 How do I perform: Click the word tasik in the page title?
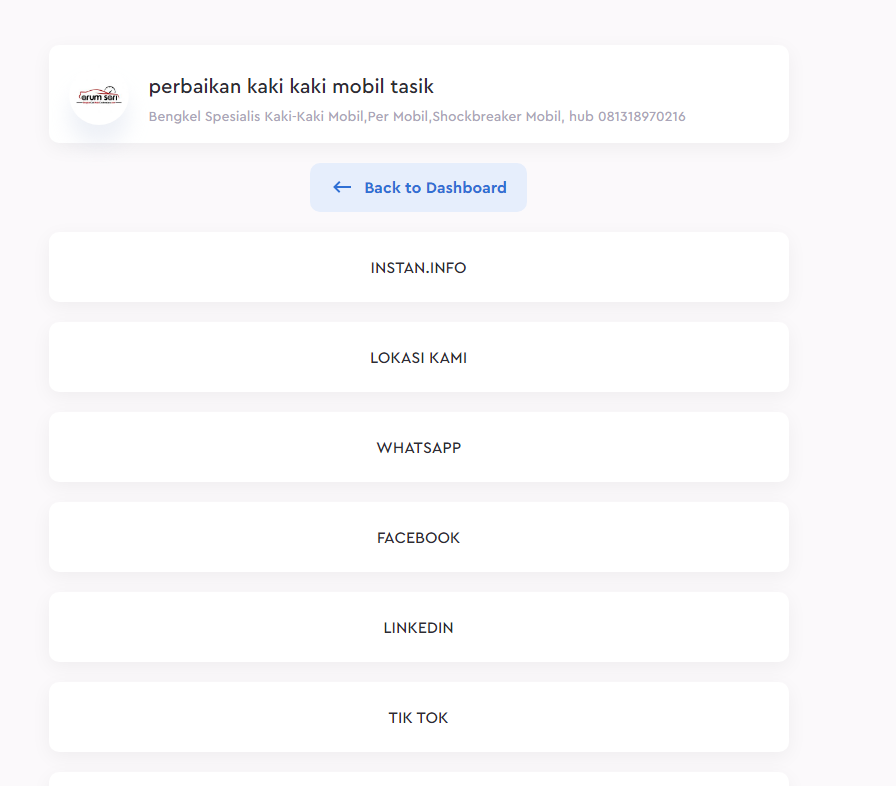(412, 87)
